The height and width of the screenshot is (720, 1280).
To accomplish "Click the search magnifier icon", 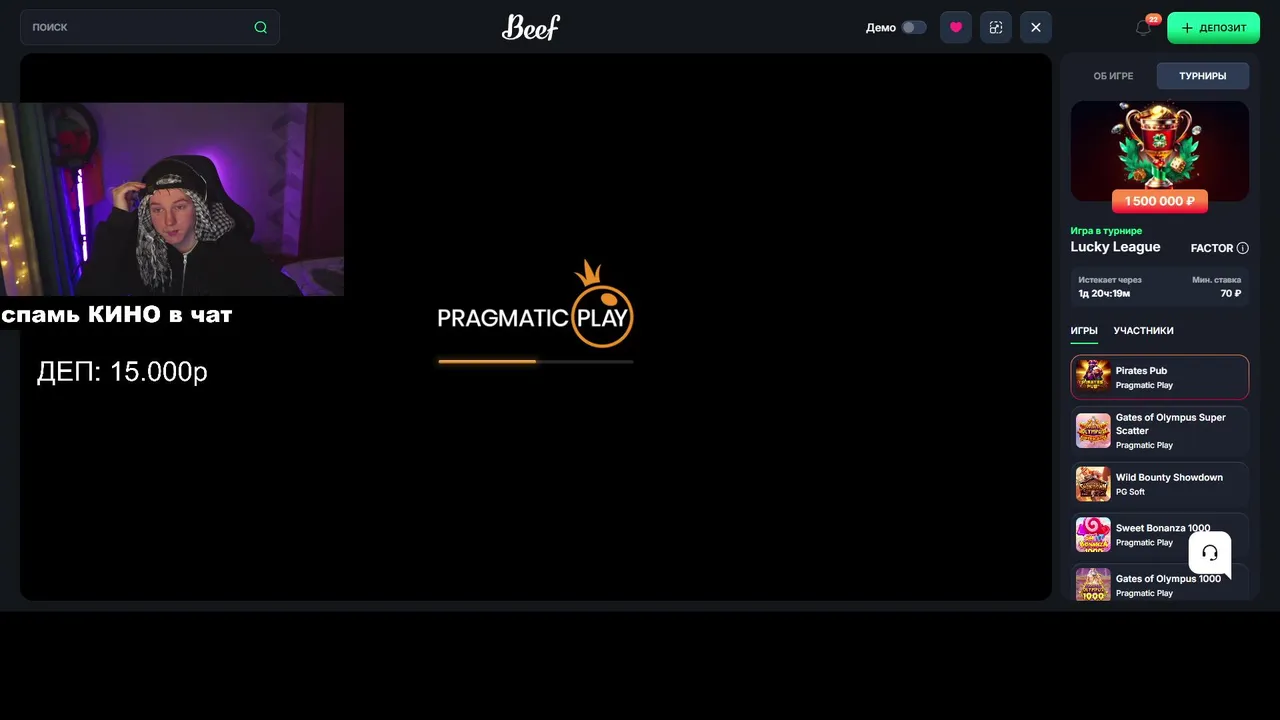I will 260,27.
